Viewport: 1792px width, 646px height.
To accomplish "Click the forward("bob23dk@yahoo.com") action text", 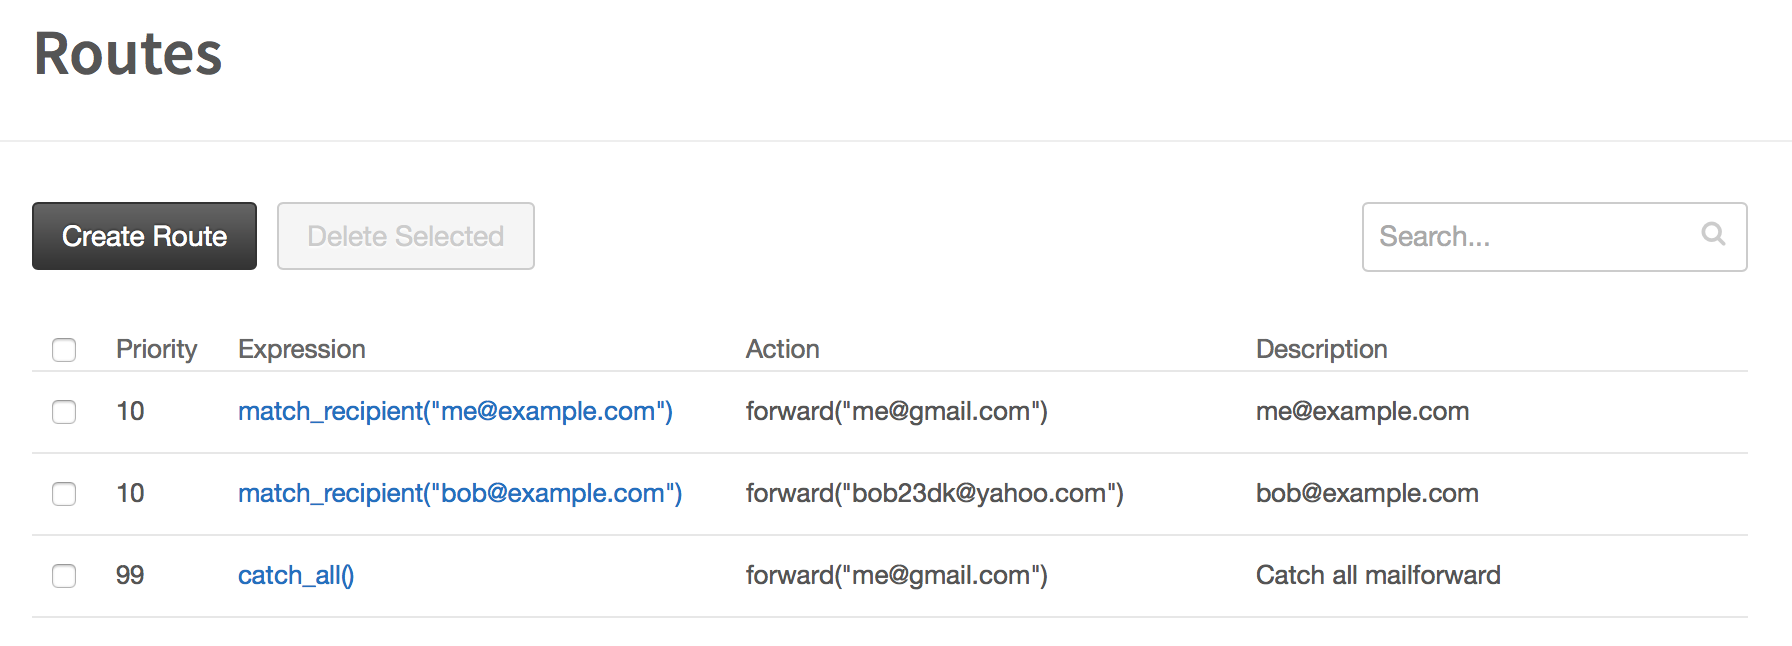I will point(935,493).
